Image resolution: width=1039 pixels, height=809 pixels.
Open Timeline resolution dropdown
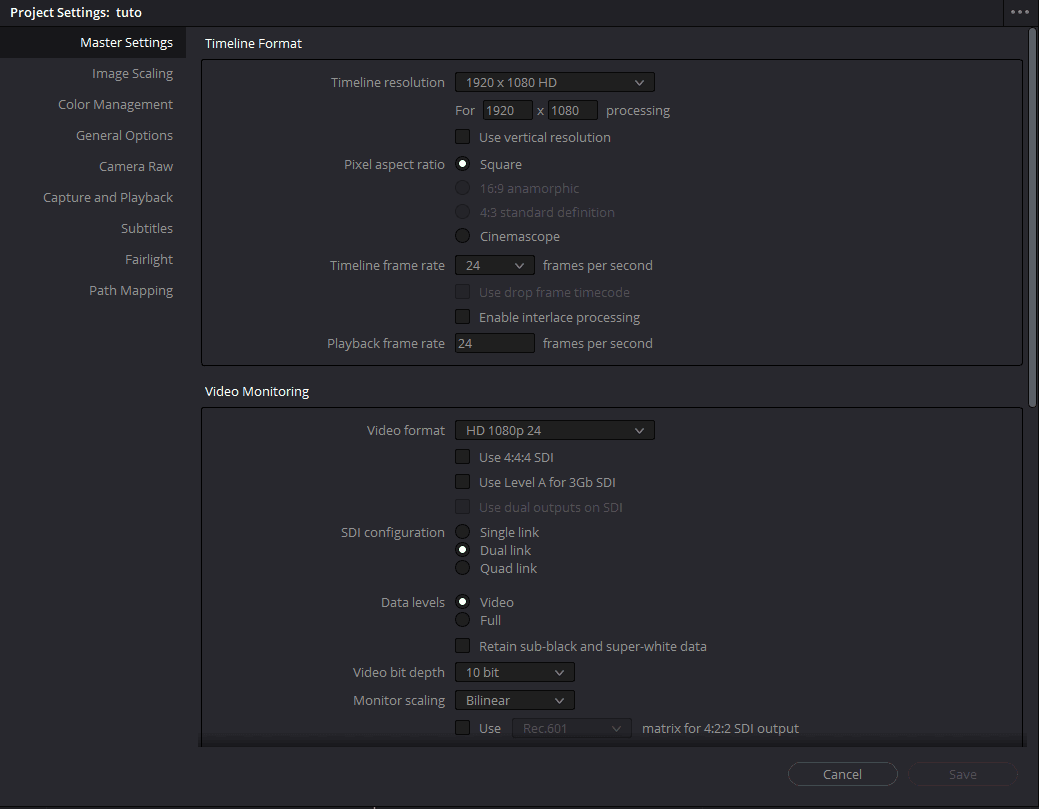click(555, 82)
